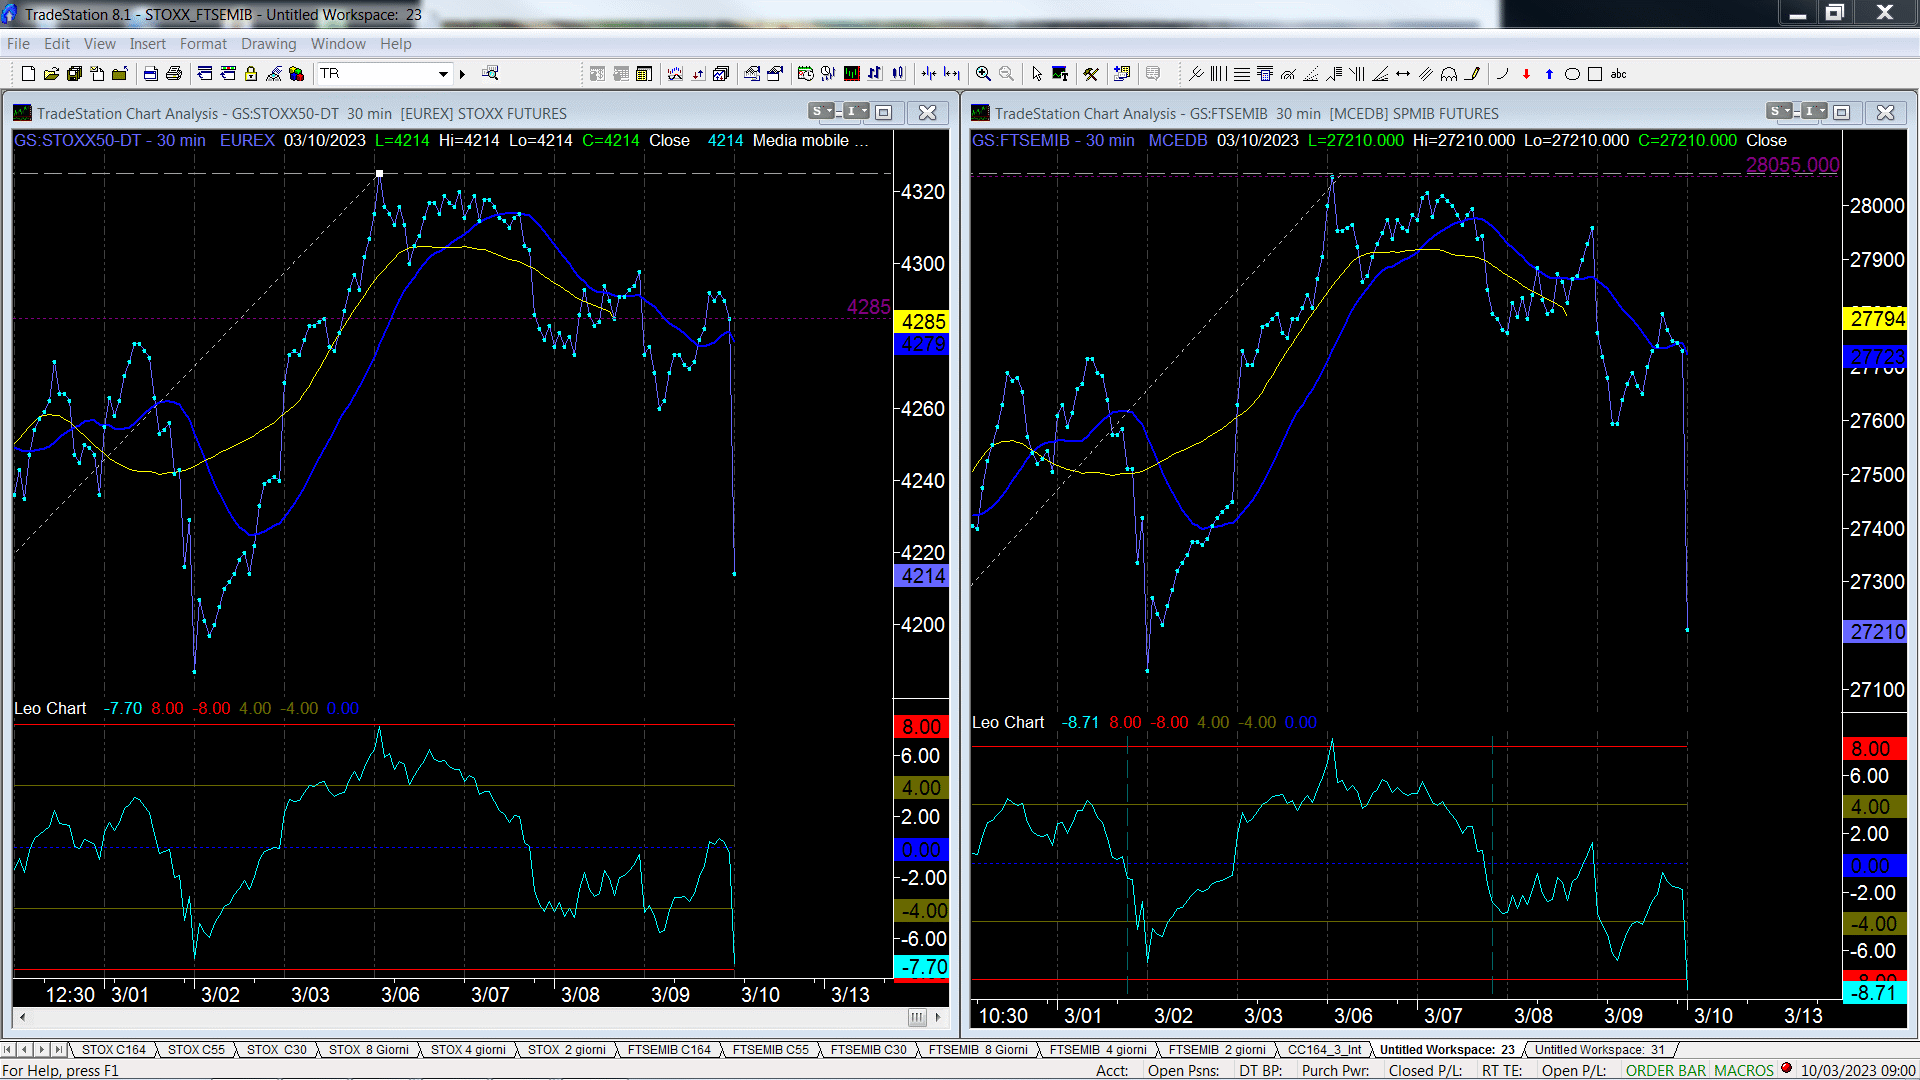
Task: Open the Window menu
Action: point(338,44)
